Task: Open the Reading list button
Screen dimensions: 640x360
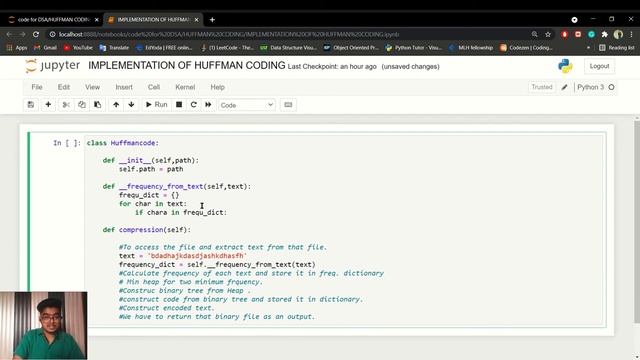Action: tap(616, 48)
